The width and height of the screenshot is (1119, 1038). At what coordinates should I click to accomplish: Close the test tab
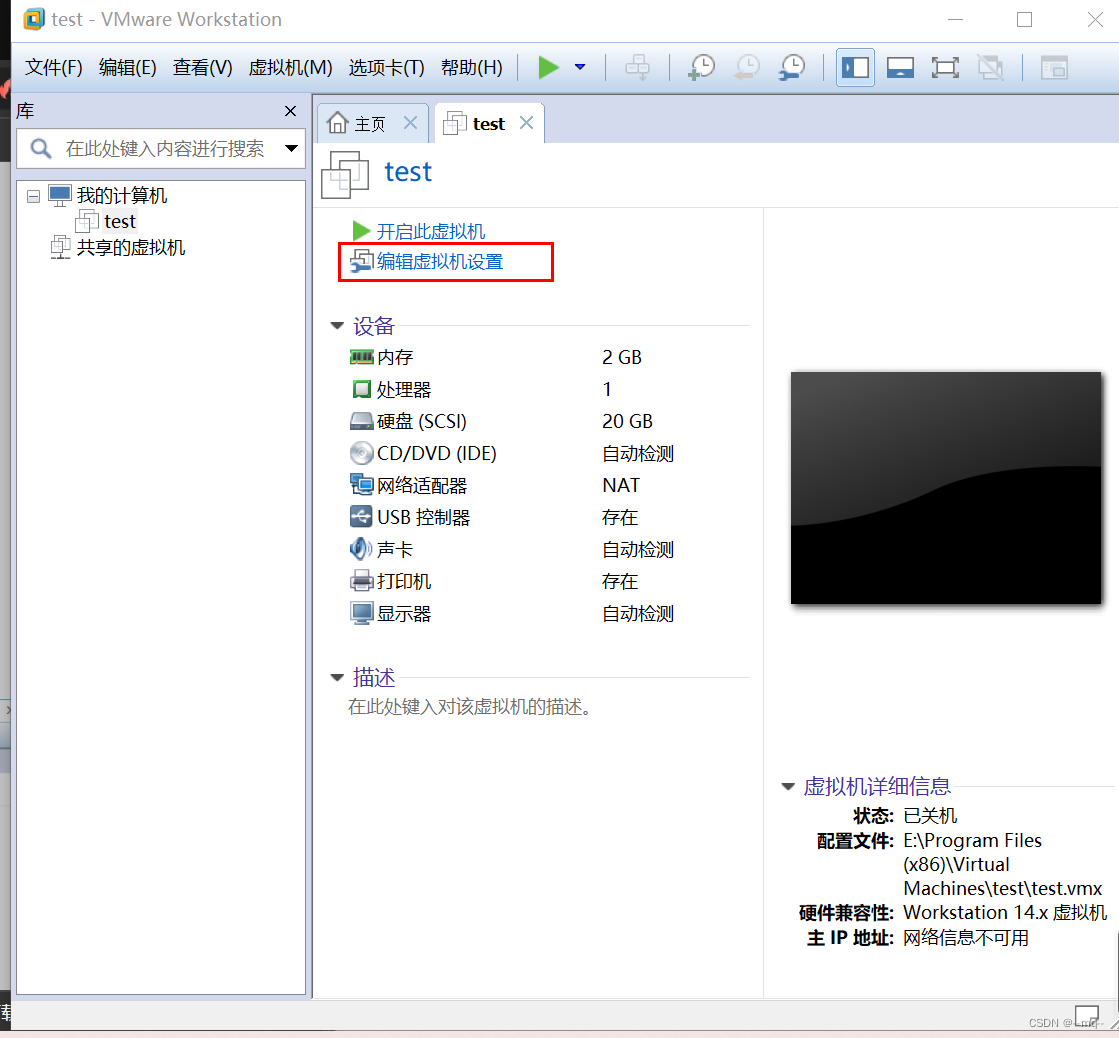click(x=527, y=123)
